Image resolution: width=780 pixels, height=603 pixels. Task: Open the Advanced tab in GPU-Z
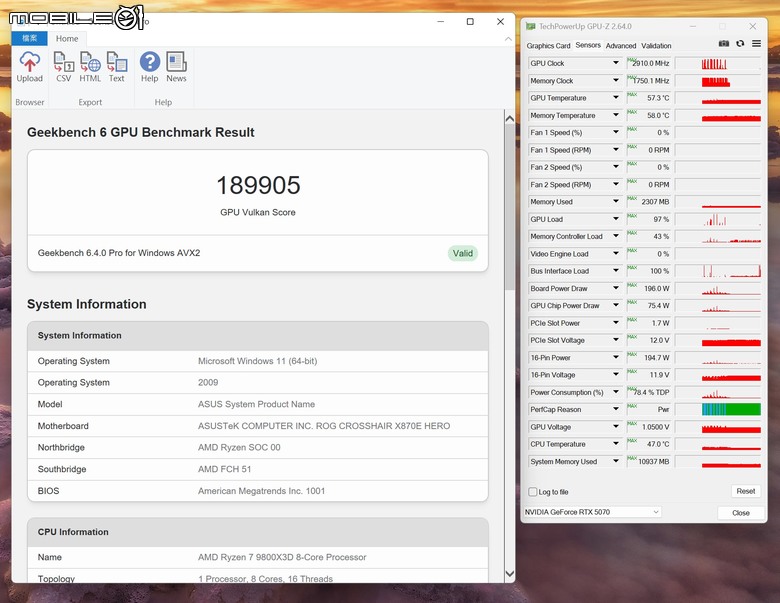point(621,46)
